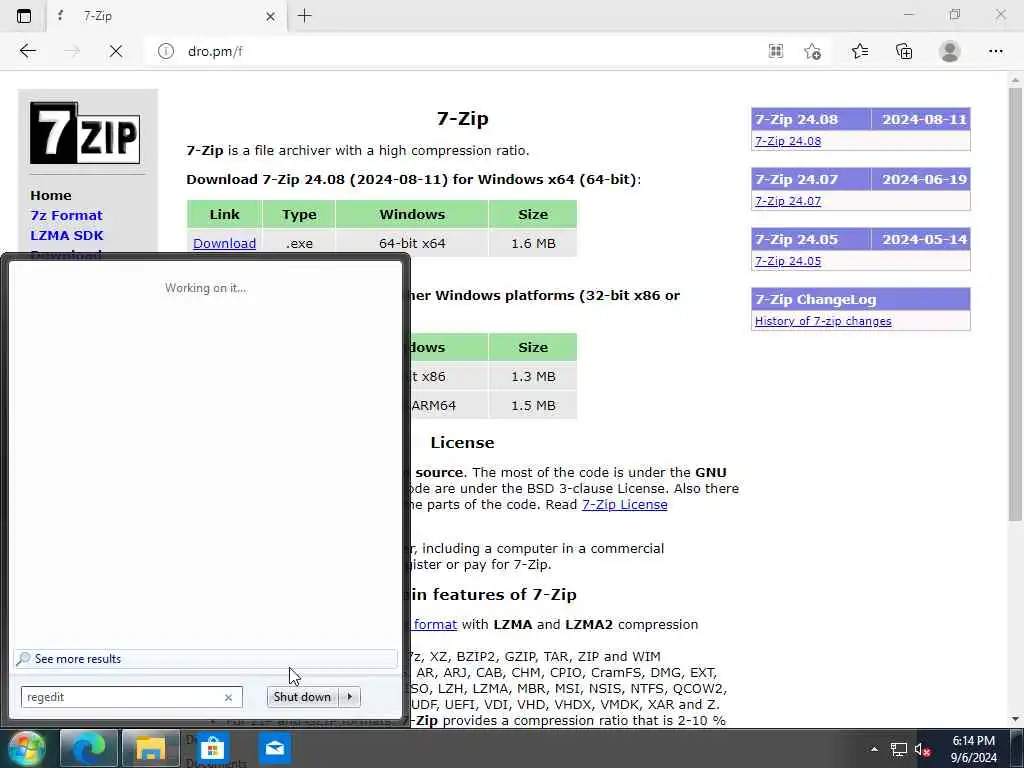Open Microsoft Store from the taskbar
The height and width of the screenshot is (768, 1024).
click(x=213, y=748)
